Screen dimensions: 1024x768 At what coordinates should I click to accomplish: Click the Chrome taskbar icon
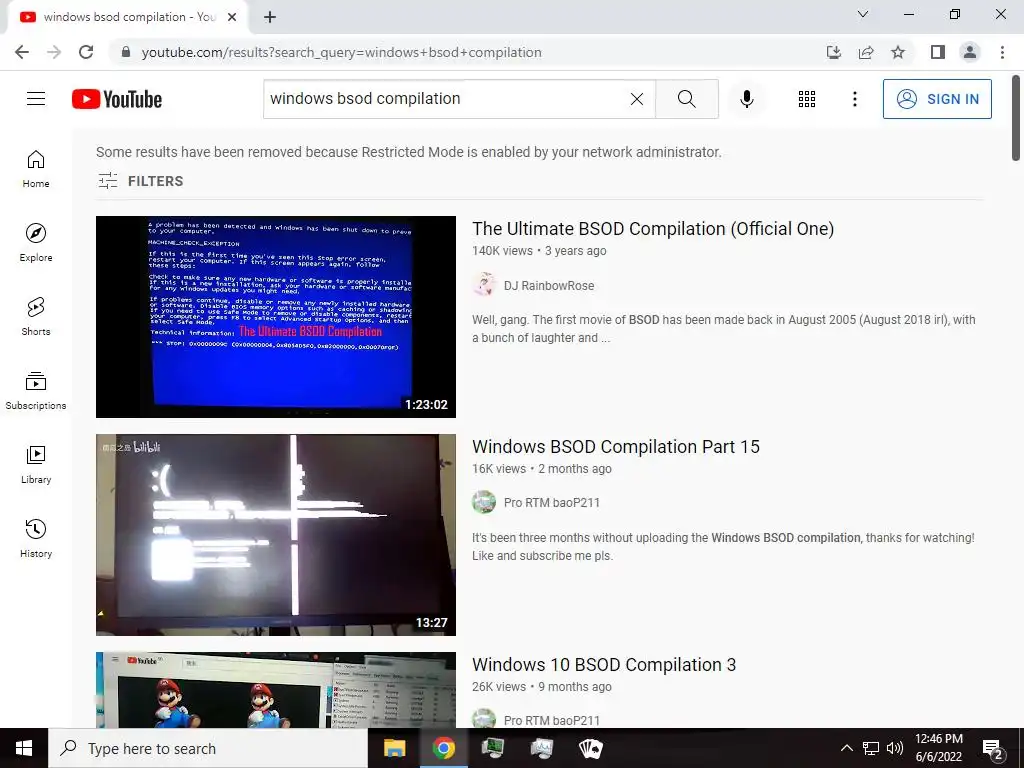[x=443, y=748]
